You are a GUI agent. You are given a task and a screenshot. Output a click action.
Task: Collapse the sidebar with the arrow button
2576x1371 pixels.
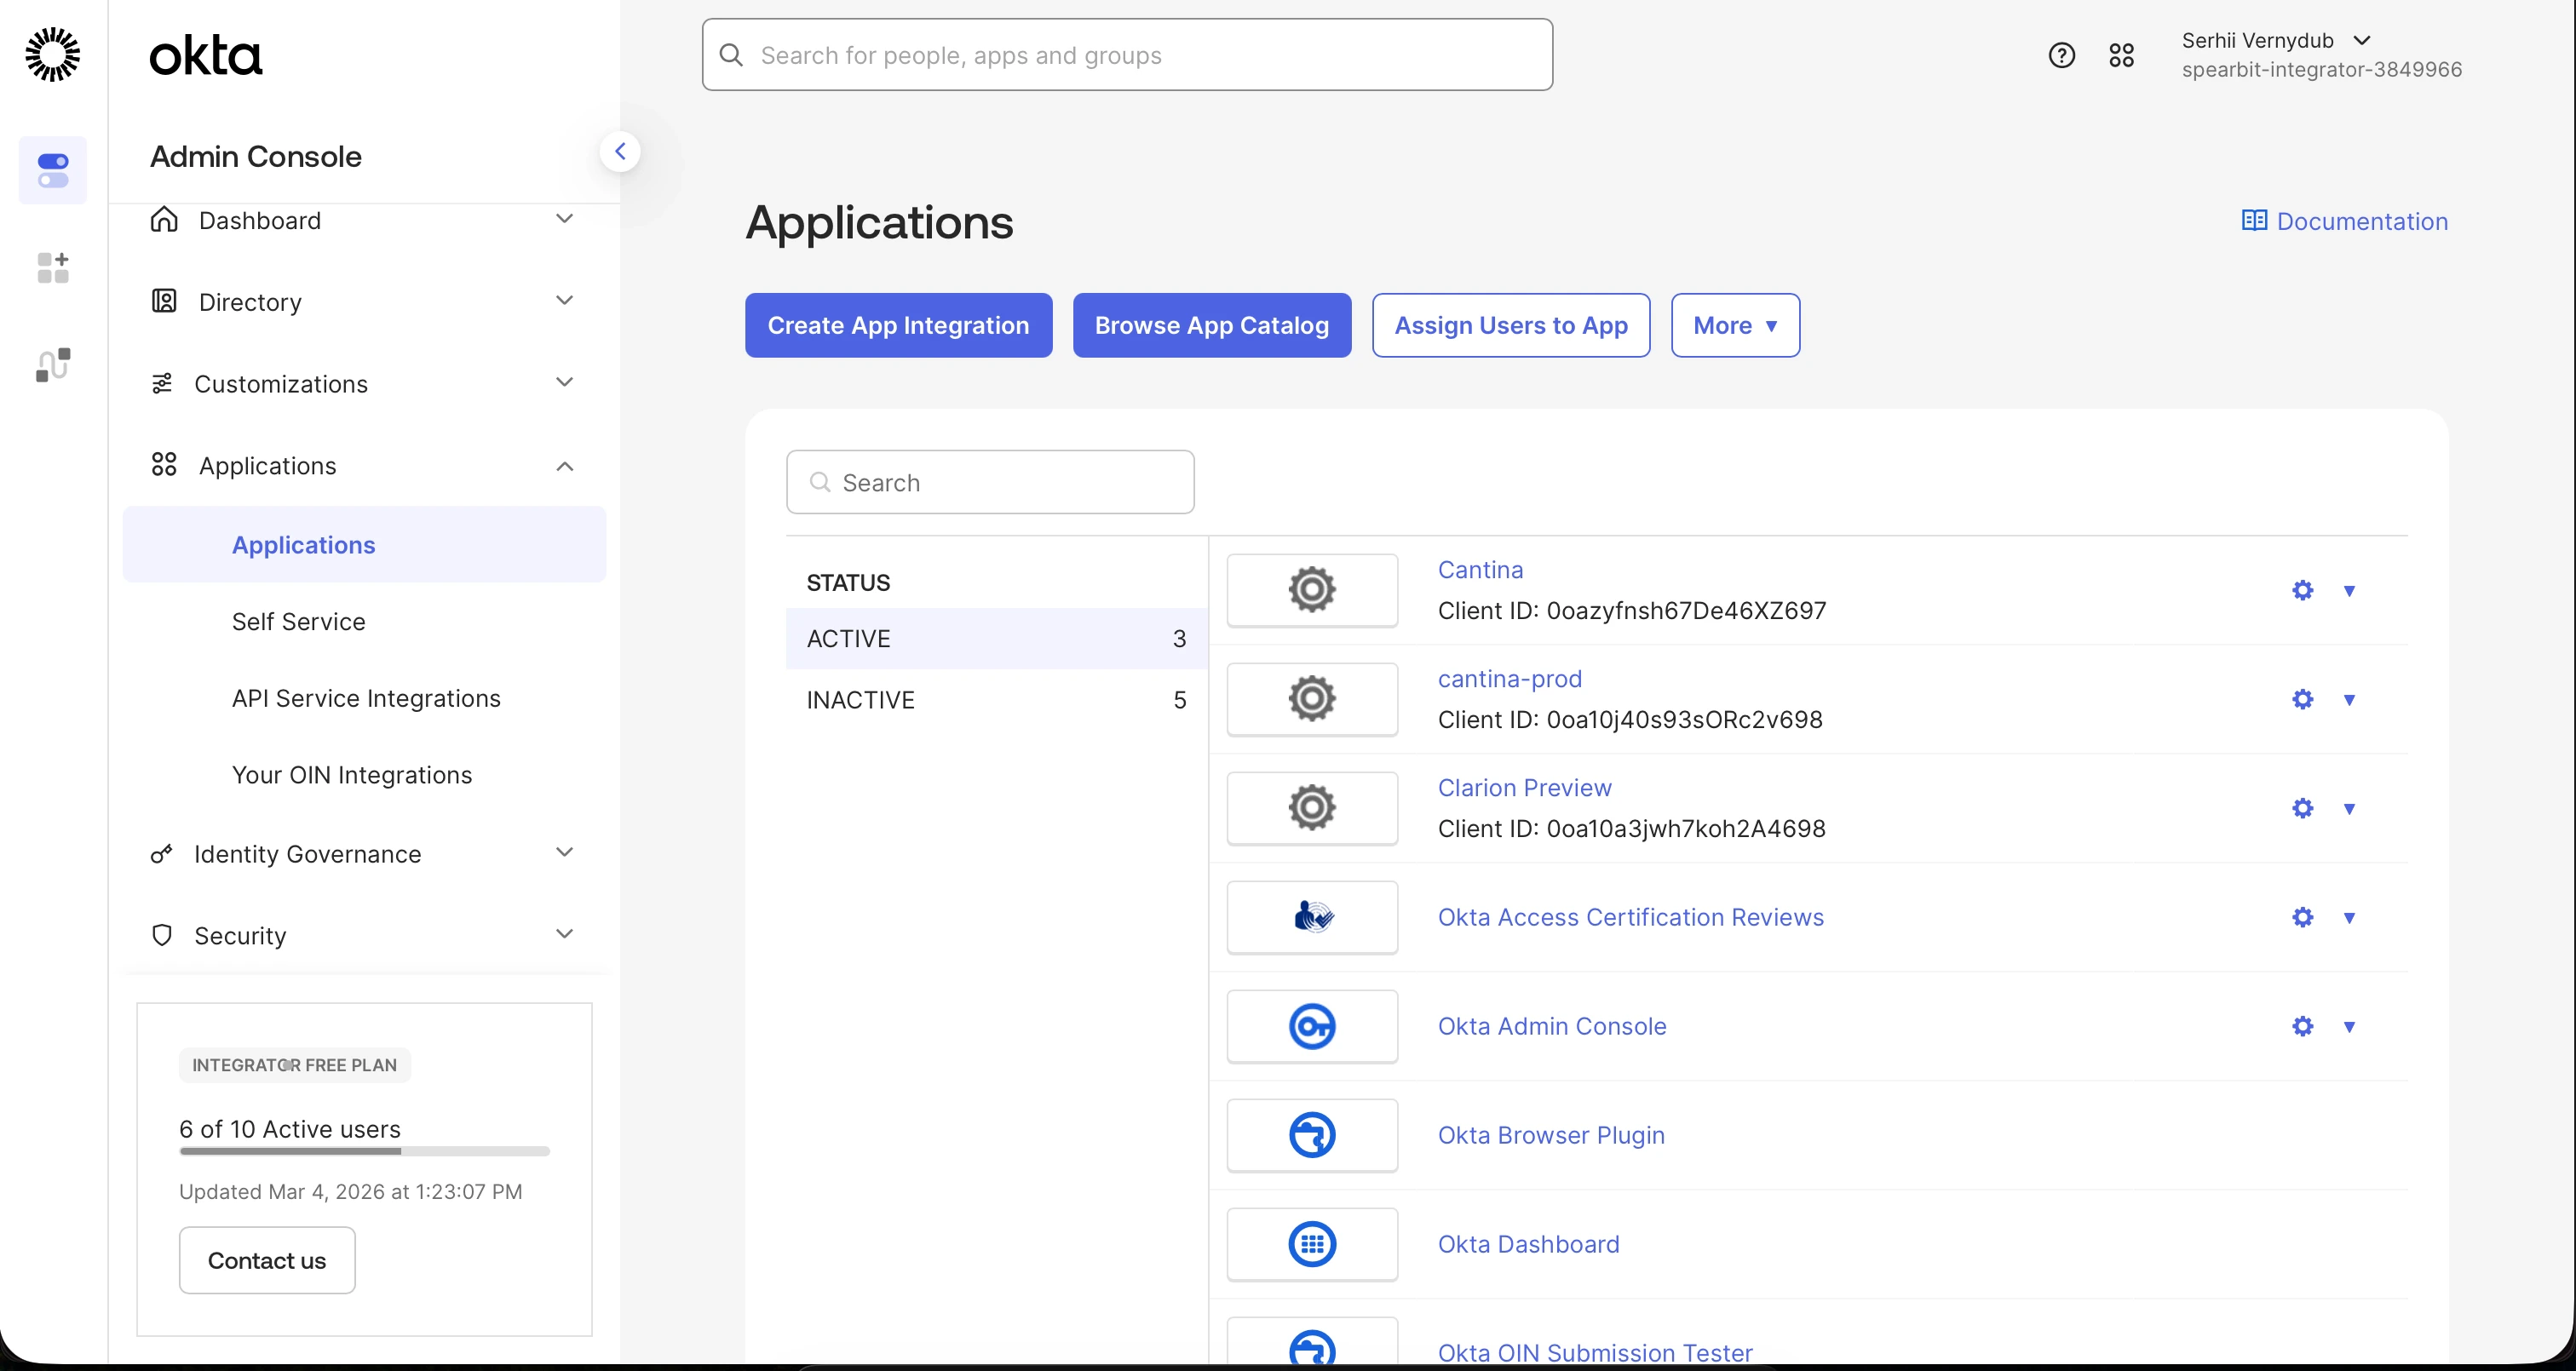click(620, 152)
